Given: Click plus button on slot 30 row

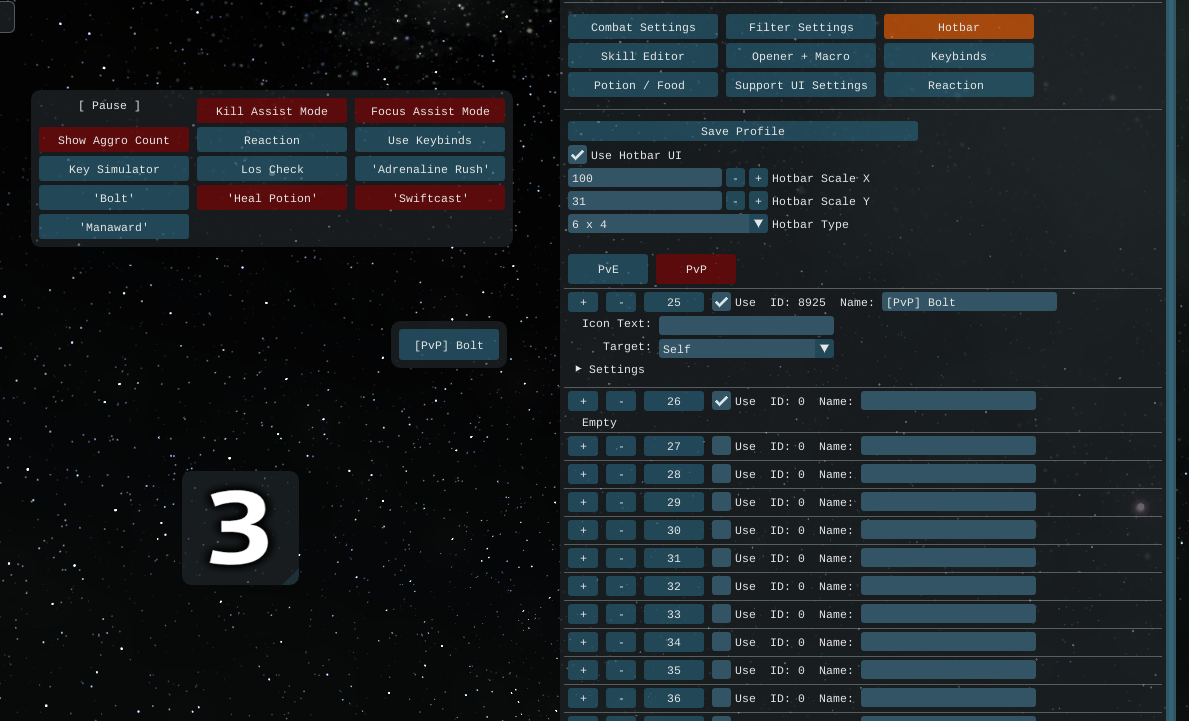Looking at the screenshot, I should click(583, 530).
